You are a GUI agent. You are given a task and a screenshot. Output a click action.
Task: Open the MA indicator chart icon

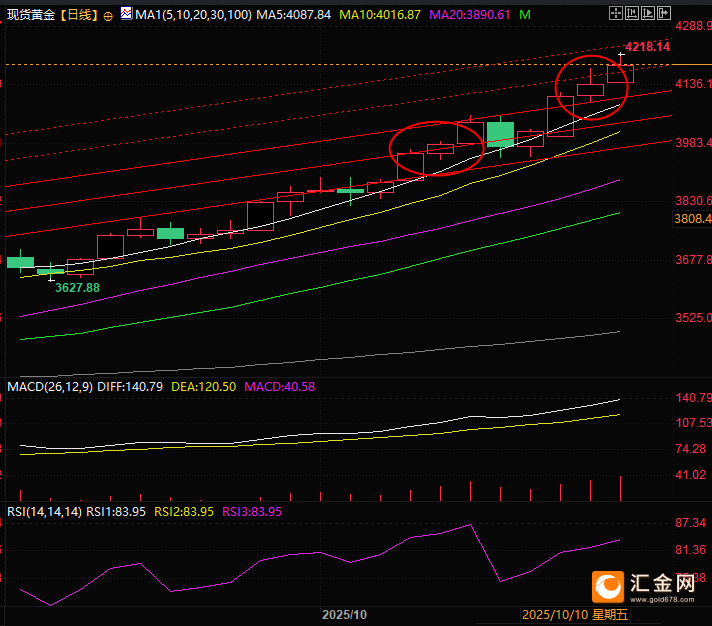[x=125, y=15]
